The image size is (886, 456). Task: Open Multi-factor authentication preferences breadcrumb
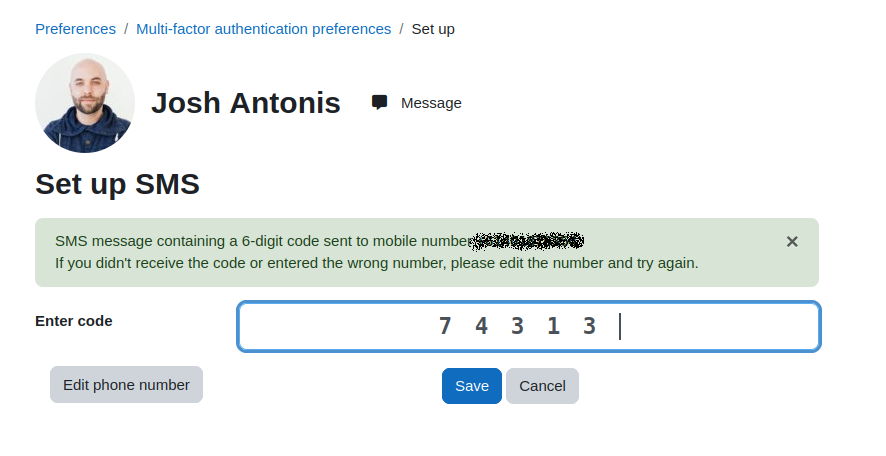click(263, 29)
